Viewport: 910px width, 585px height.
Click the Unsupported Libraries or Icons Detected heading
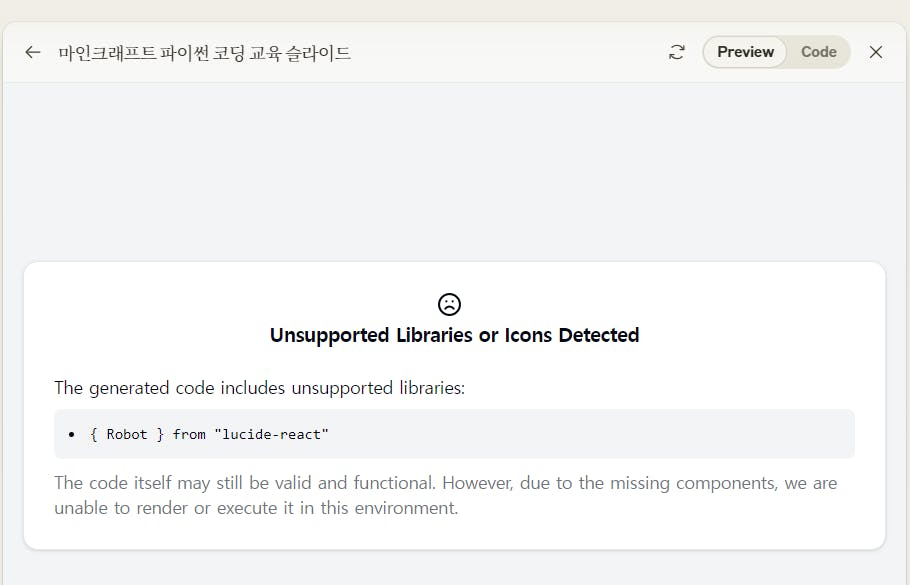tap(454, 335)
